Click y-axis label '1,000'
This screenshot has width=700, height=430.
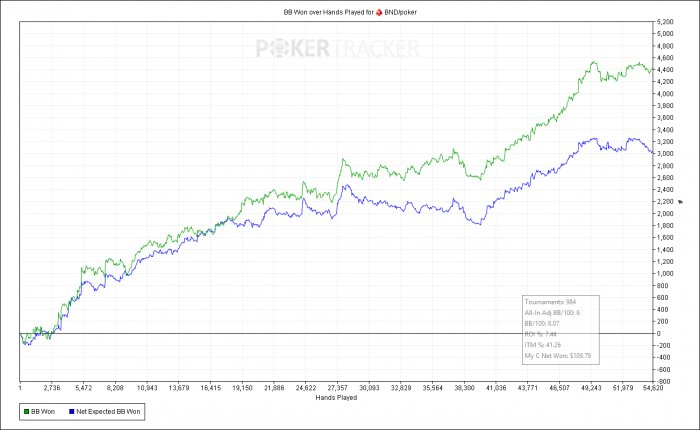tap(665, 274)
